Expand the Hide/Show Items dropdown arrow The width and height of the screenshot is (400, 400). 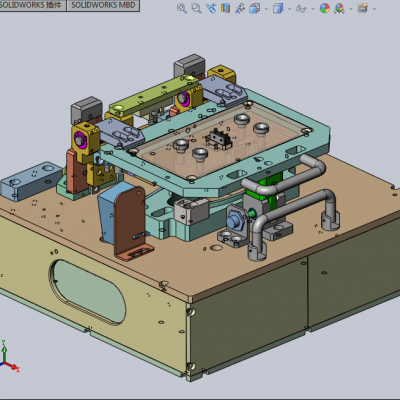point(313,9)
